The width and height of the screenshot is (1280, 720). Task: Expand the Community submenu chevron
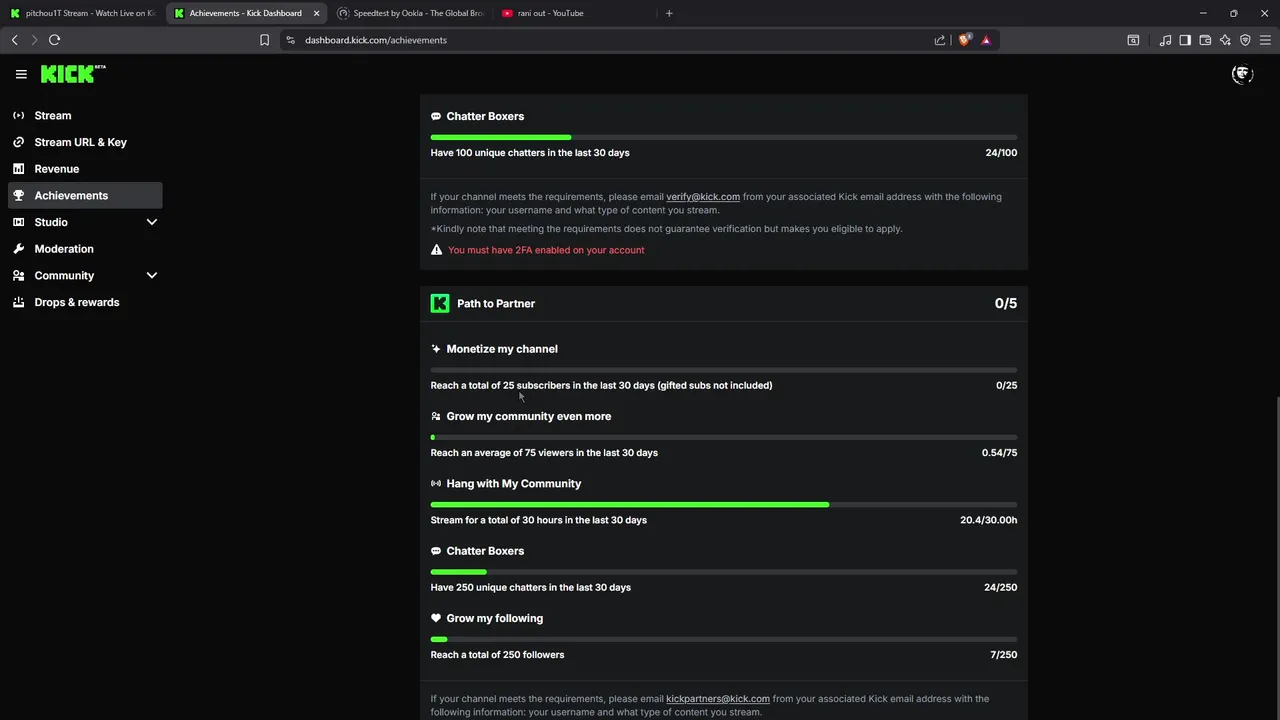click(x=152, y=275)
